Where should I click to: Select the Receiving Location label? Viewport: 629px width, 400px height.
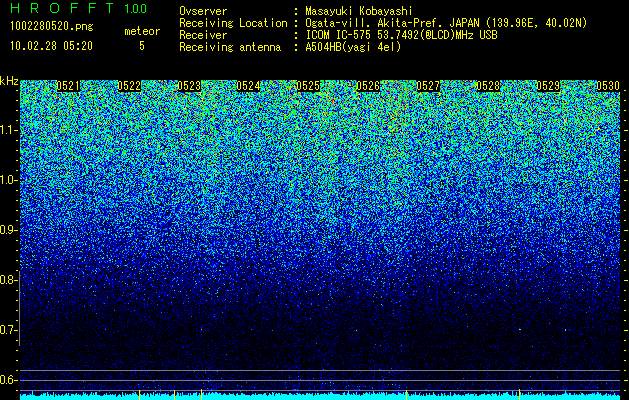[x=233, y=23]
